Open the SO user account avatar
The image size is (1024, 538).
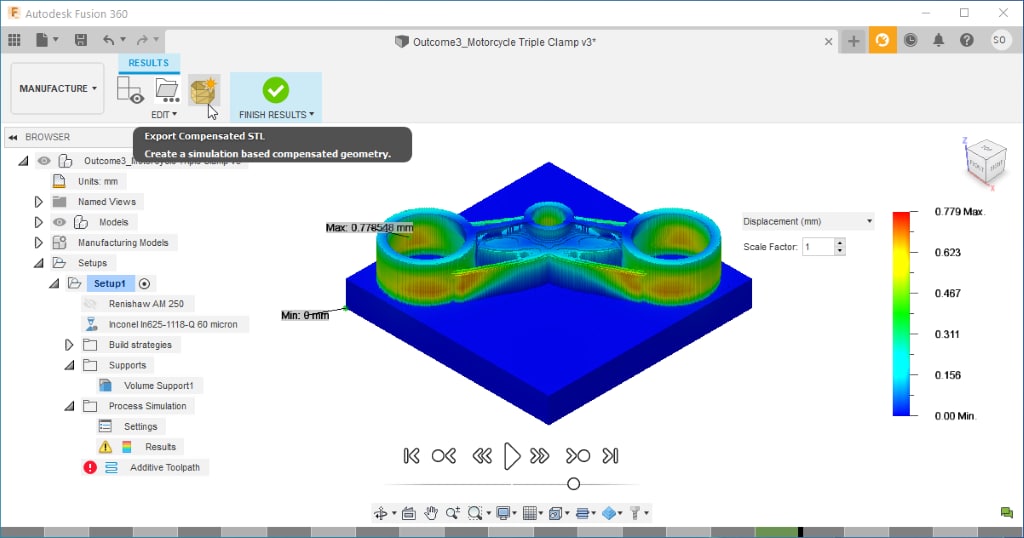click(1000, 40)
